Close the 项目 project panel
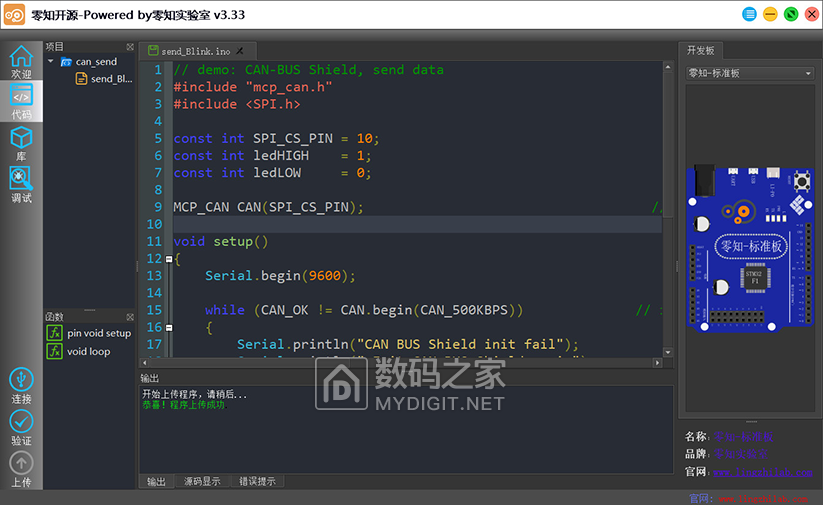This screenshot has height=505, width=823. click(x=130, y=47)
